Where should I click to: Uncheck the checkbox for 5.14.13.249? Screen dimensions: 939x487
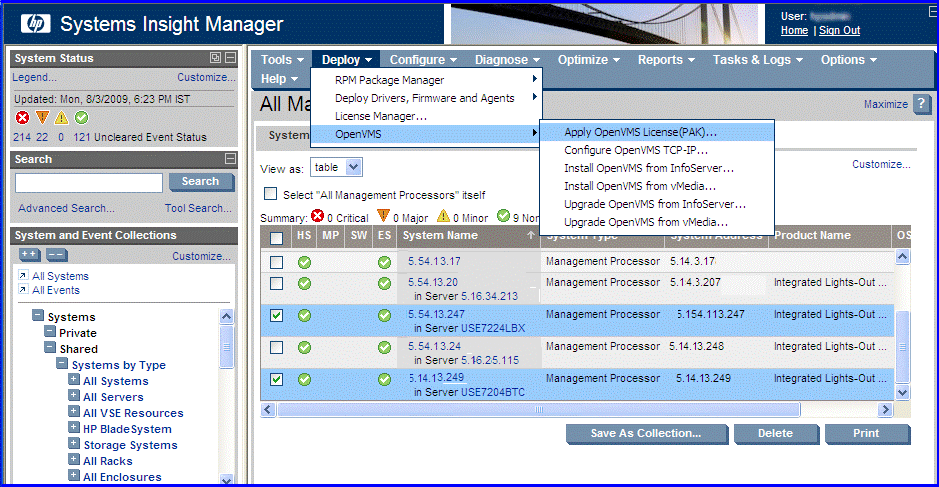[x=276, y=379]
